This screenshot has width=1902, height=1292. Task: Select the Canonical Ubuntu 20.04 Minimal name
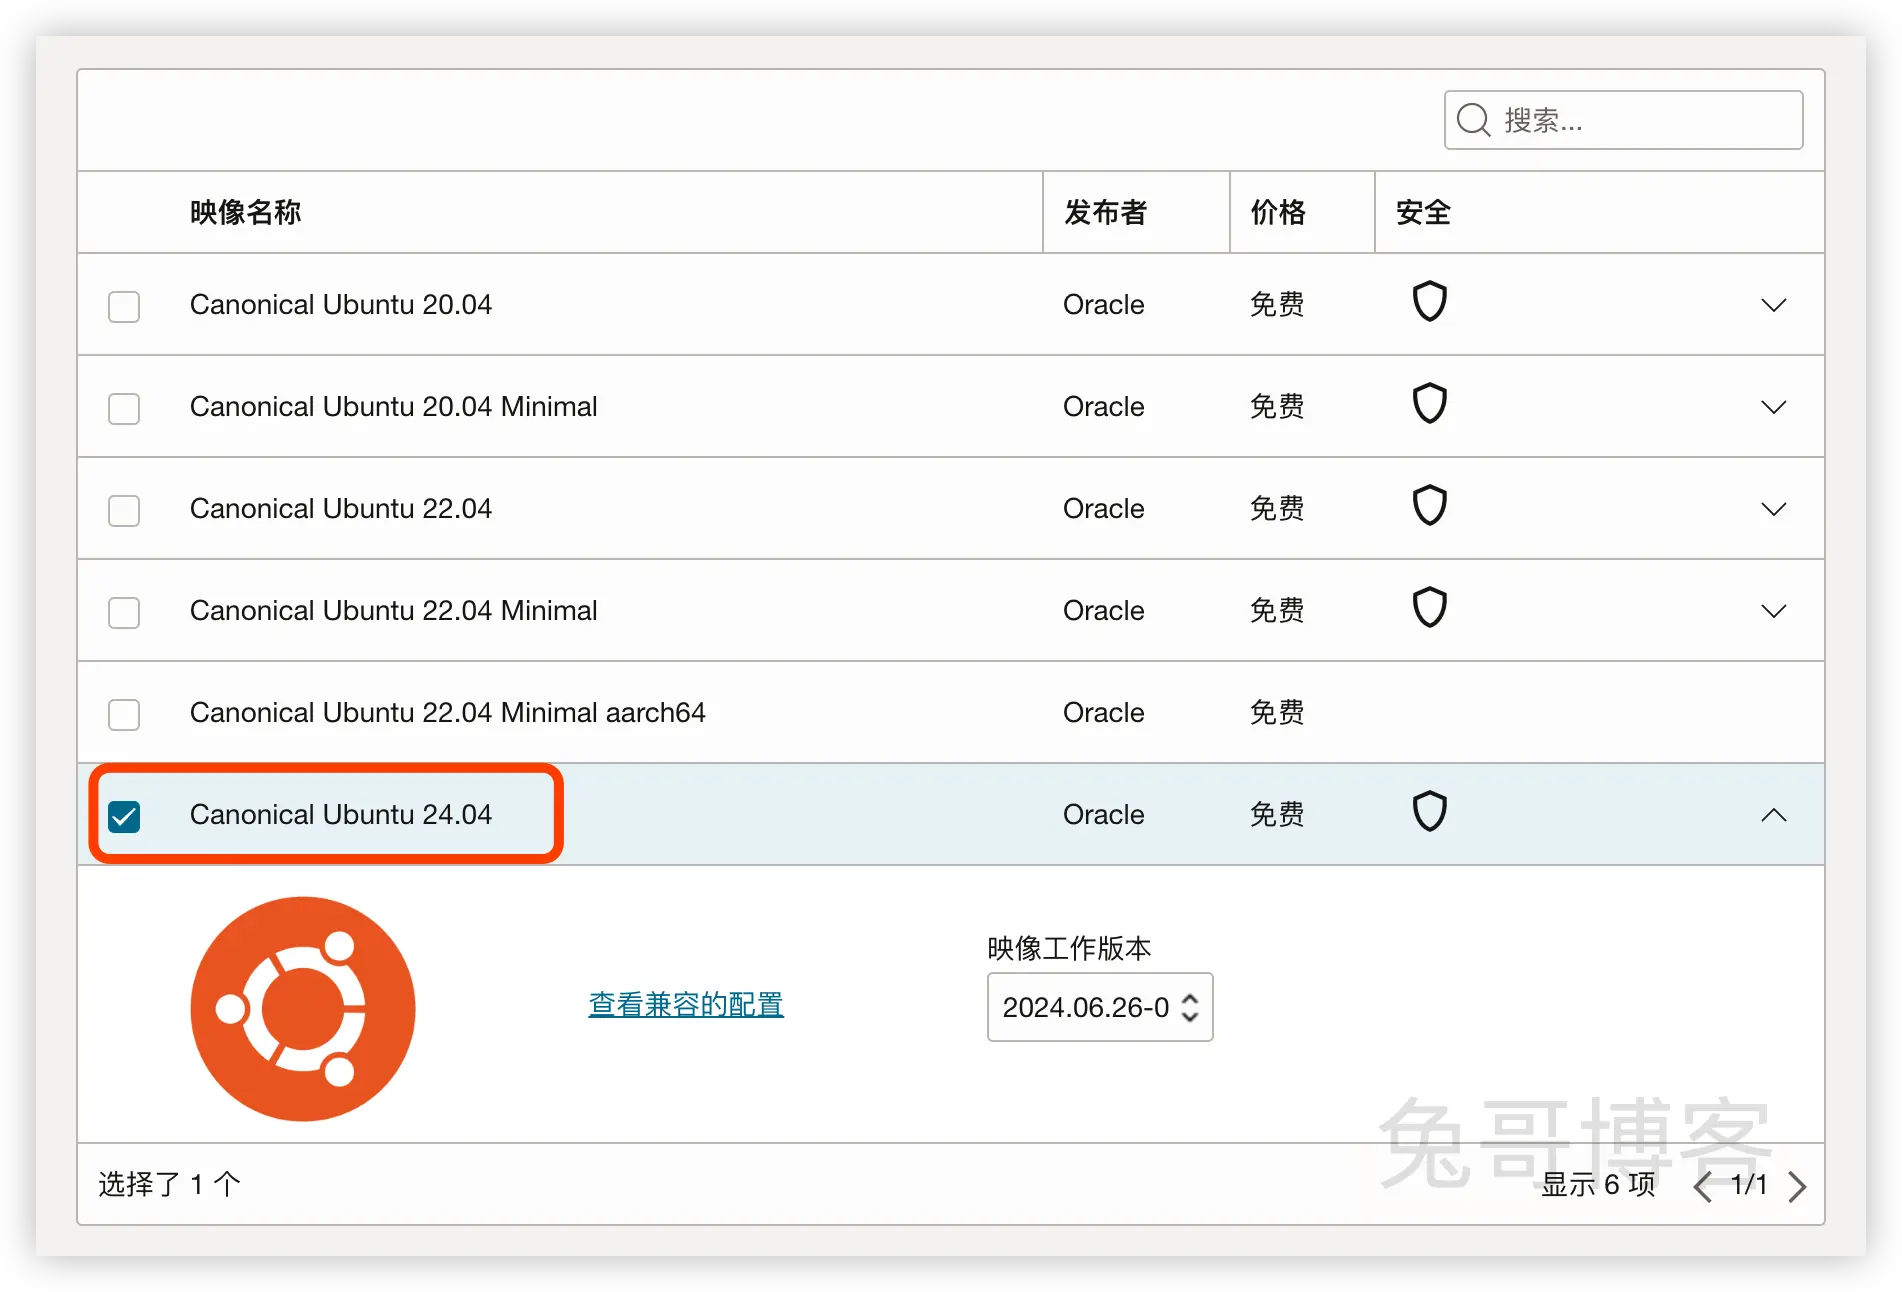point(394,407)
